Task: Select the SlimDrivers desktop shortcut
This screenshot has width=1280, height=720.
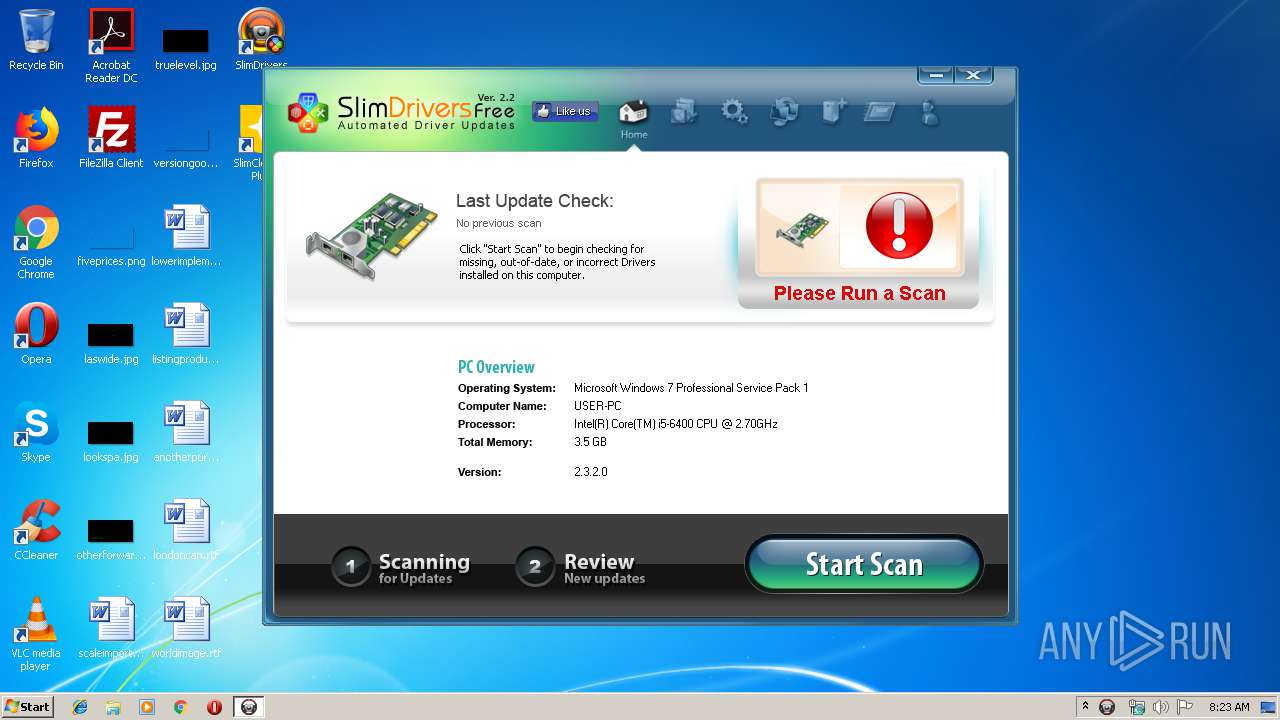Action: [x=261, y=40]
